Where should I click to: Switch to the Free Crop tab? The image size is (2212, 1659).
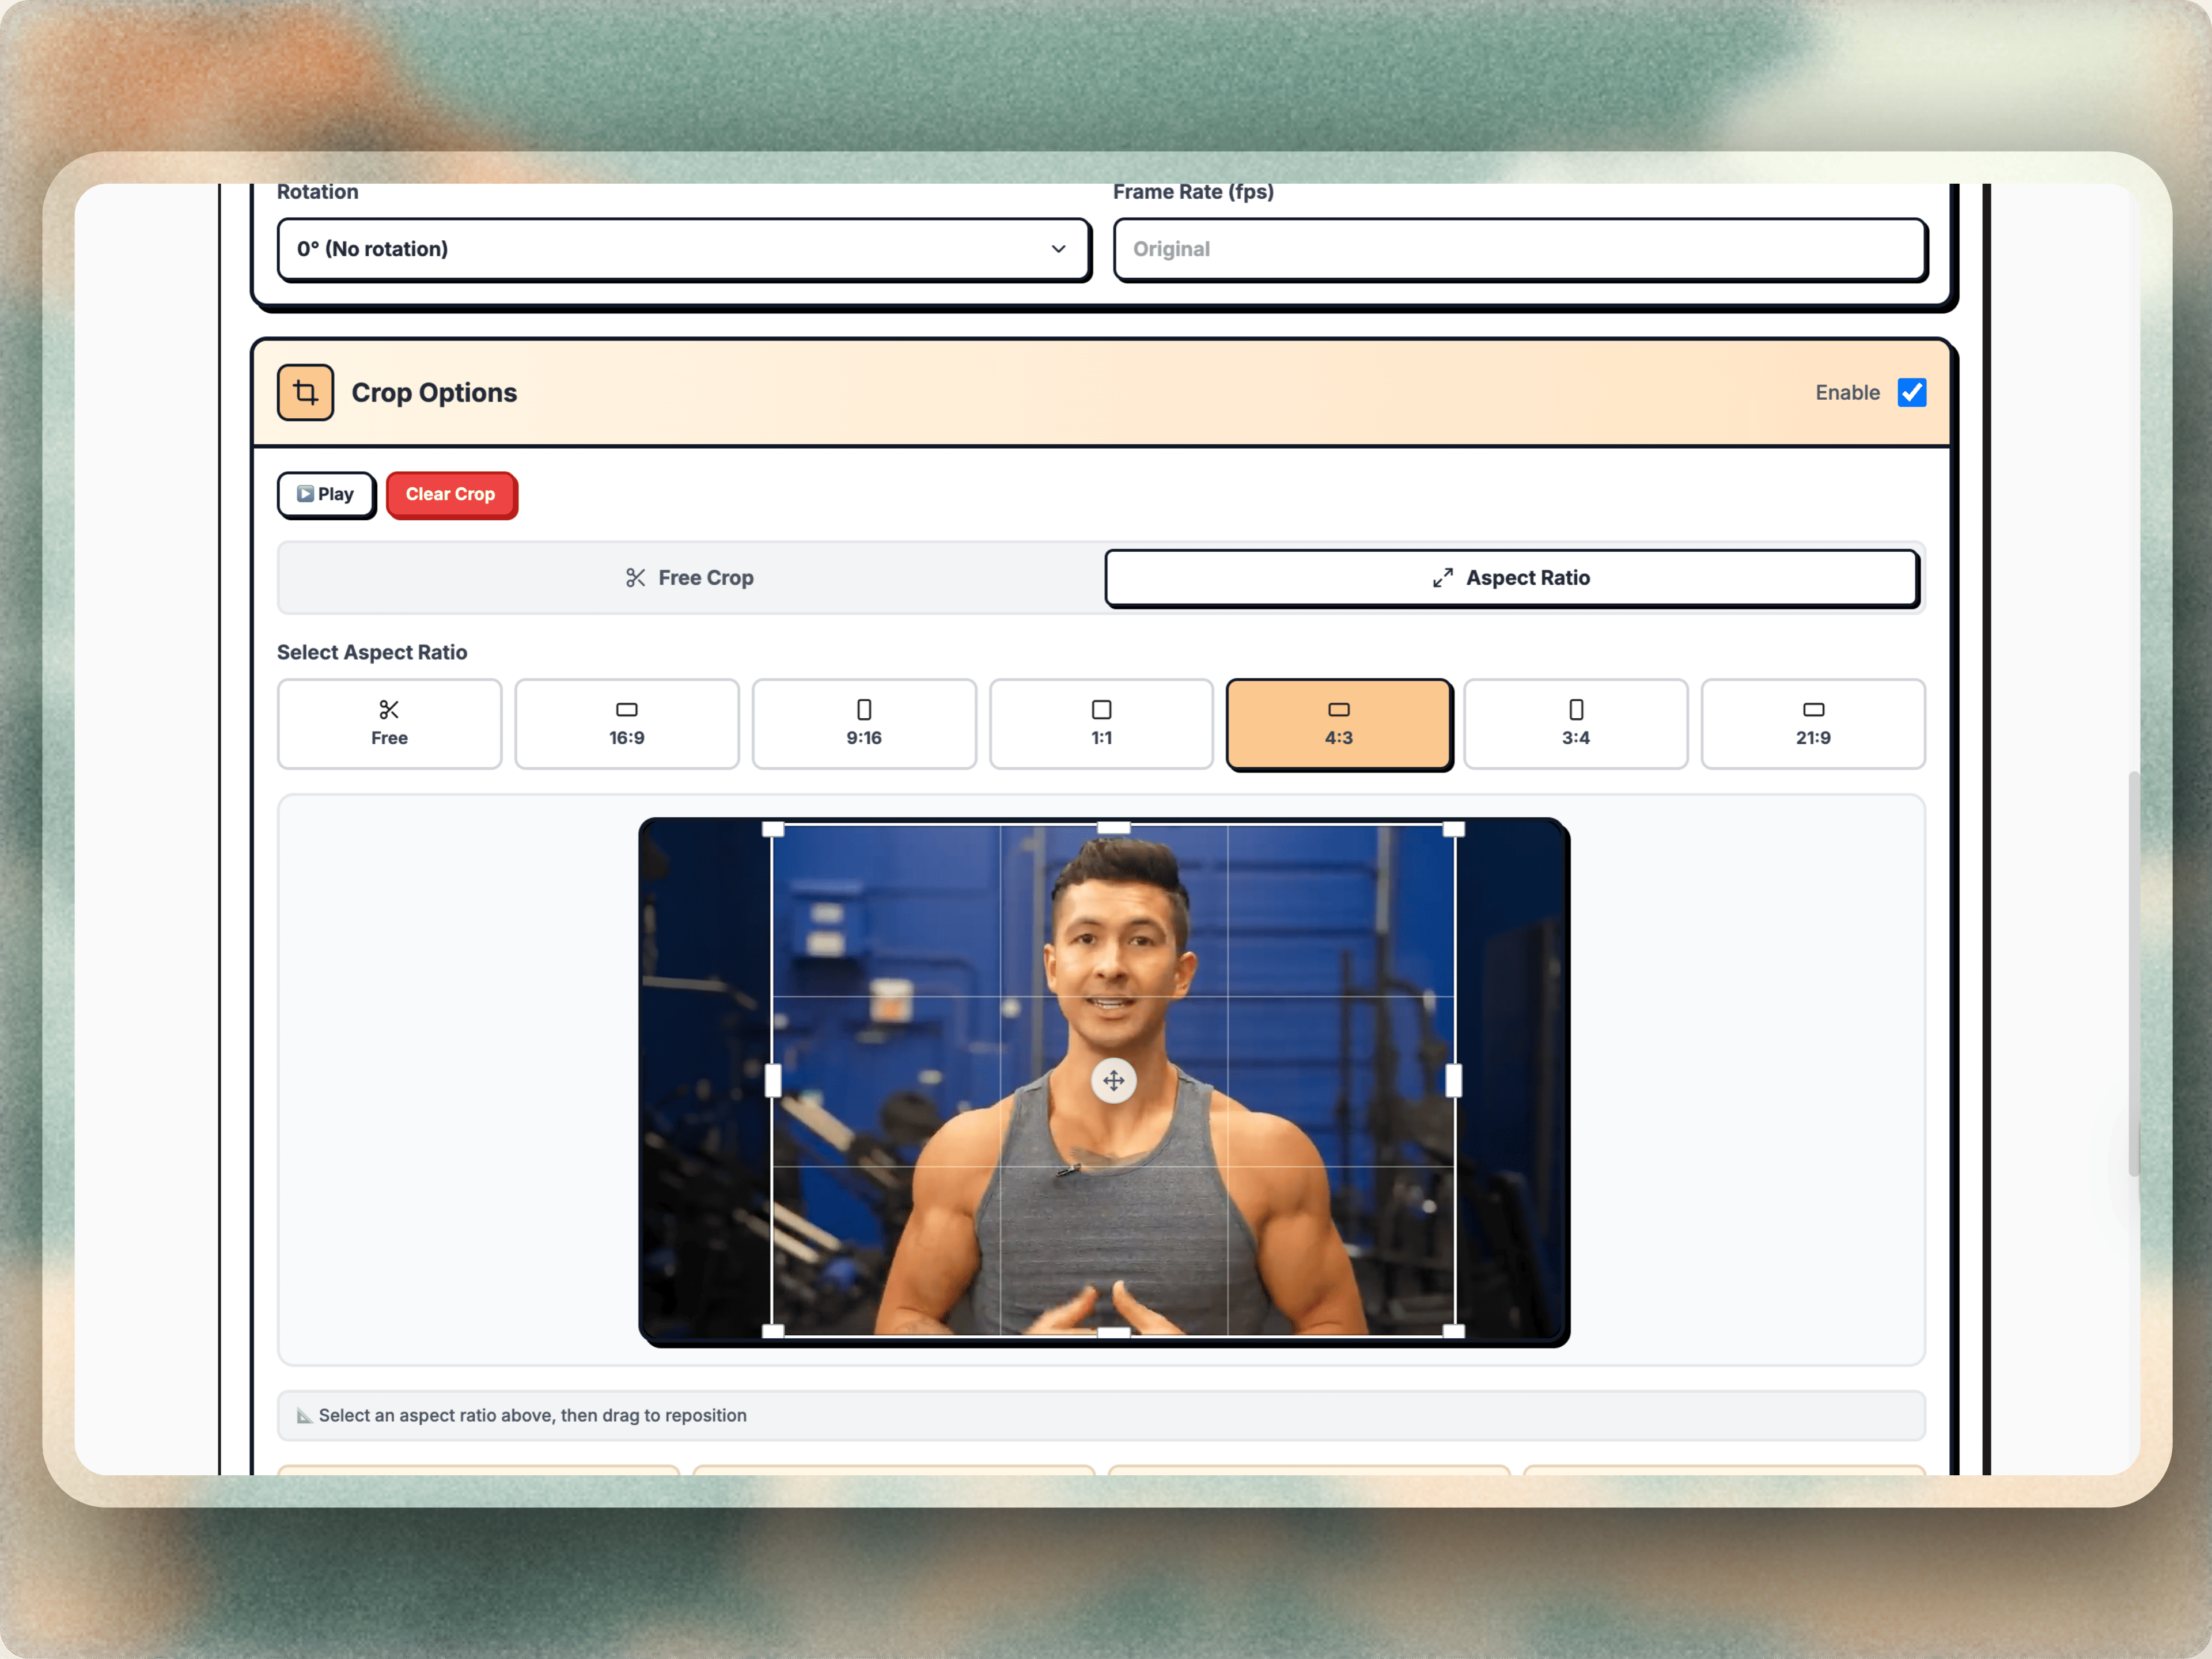pos(690,578)
